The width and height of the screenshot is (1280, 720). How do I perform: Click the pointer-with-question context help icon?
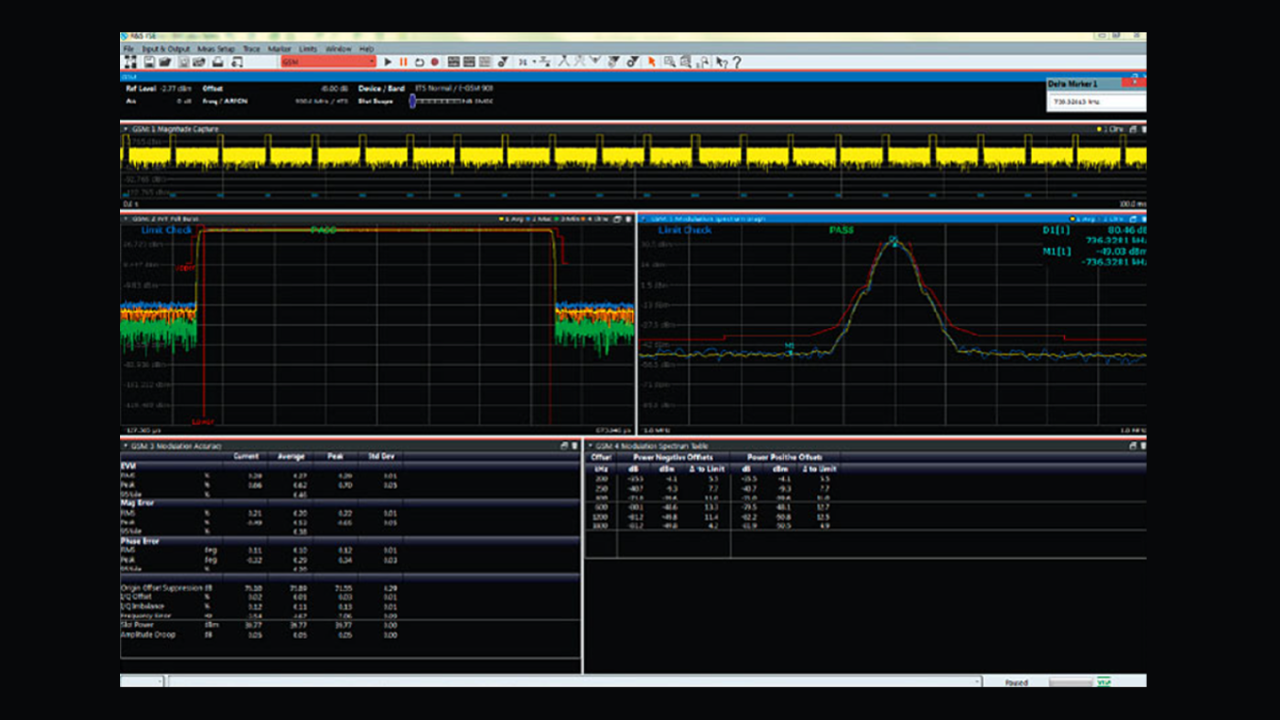(721, 62)
